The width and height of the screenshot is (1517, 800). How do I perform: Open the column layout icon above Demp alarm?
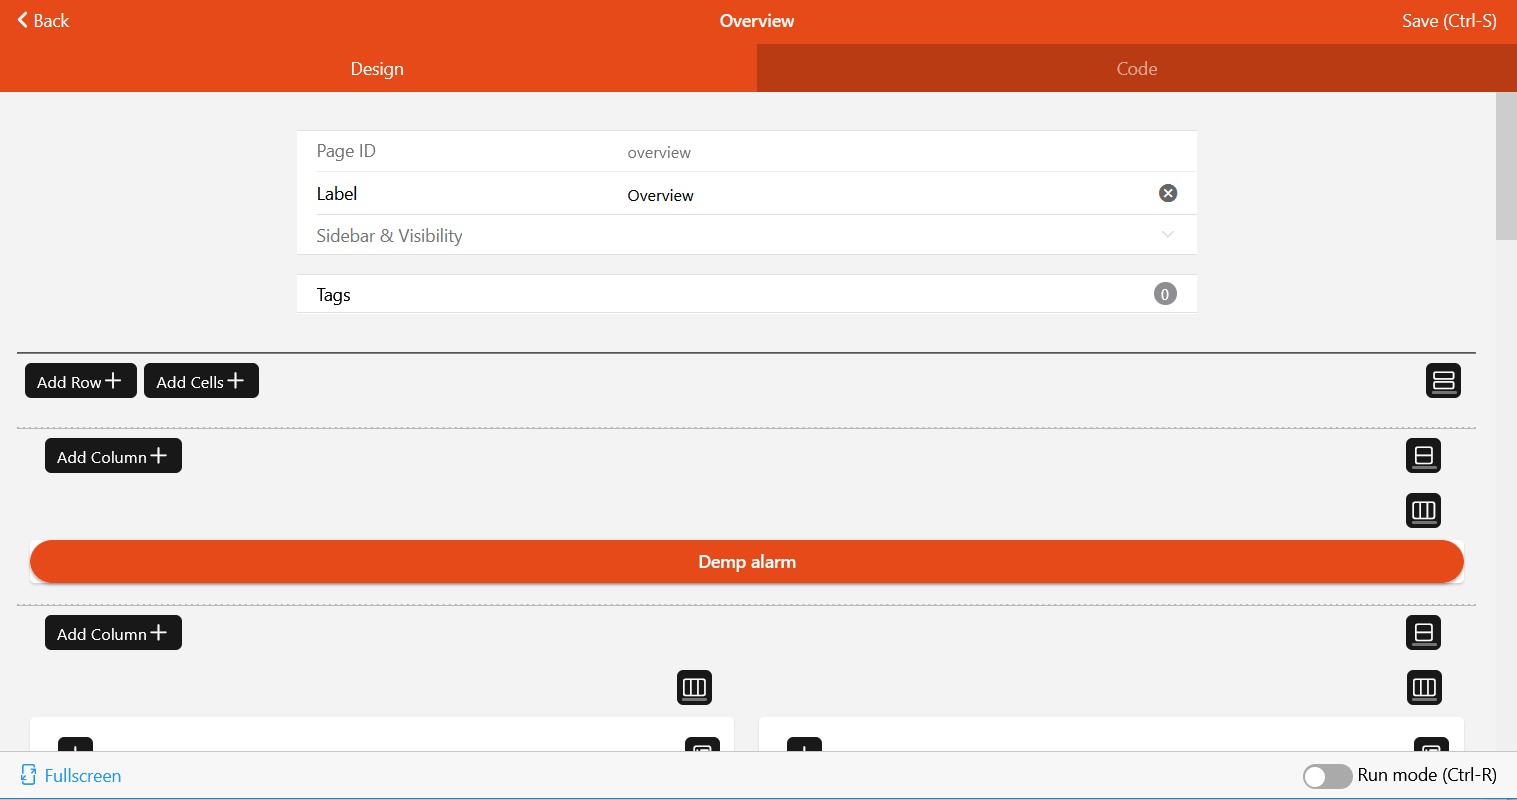(x=1423, y=510)
